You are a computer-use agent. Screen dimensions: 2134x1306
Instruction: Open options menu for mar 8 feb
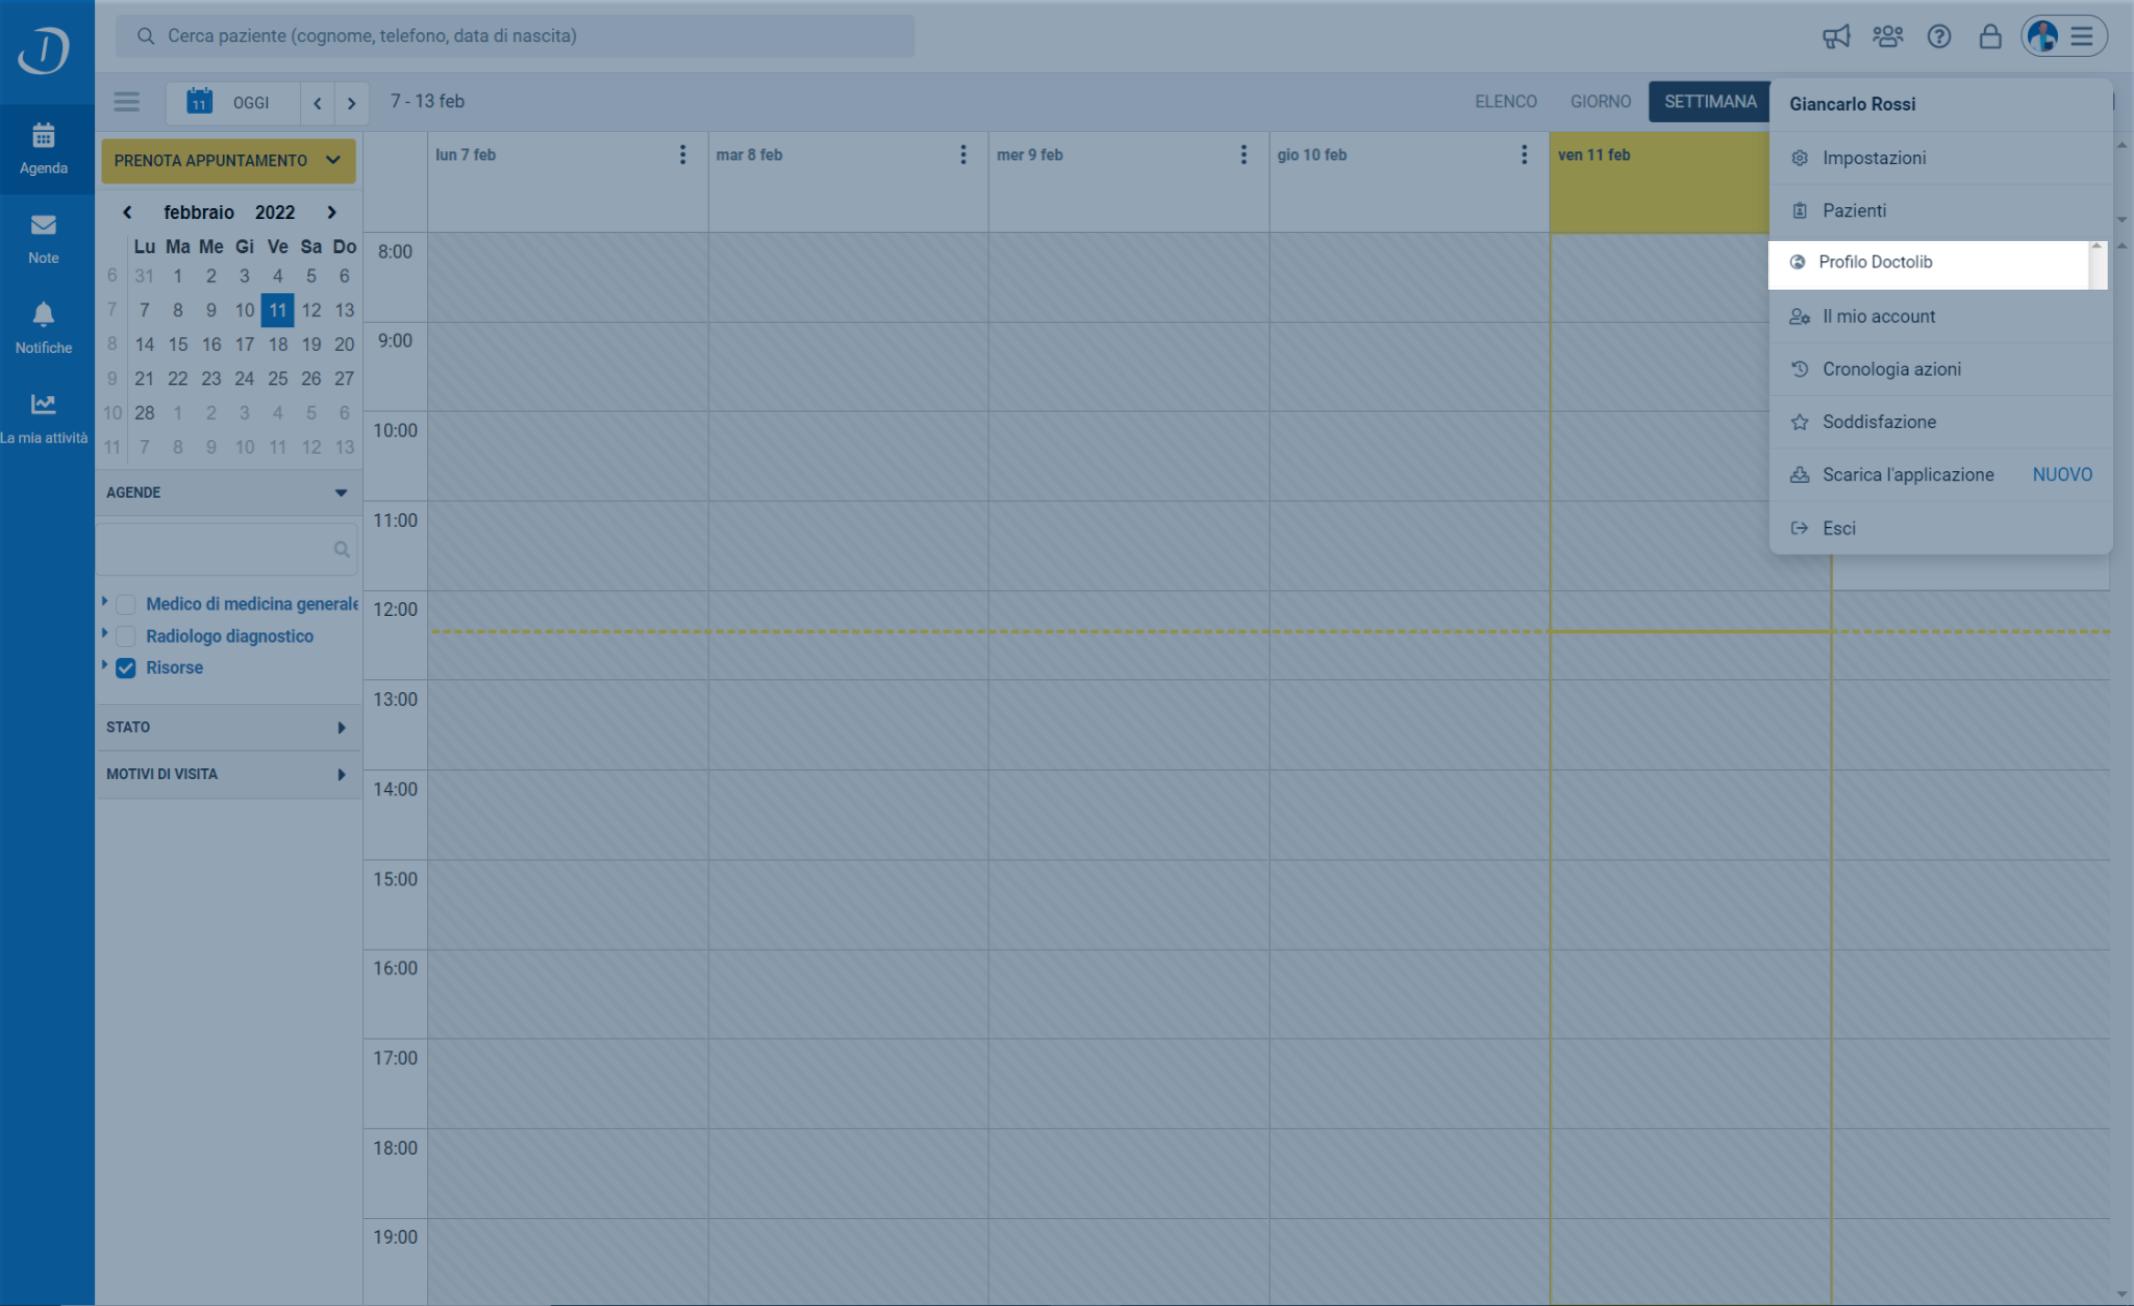coord(963,155)
